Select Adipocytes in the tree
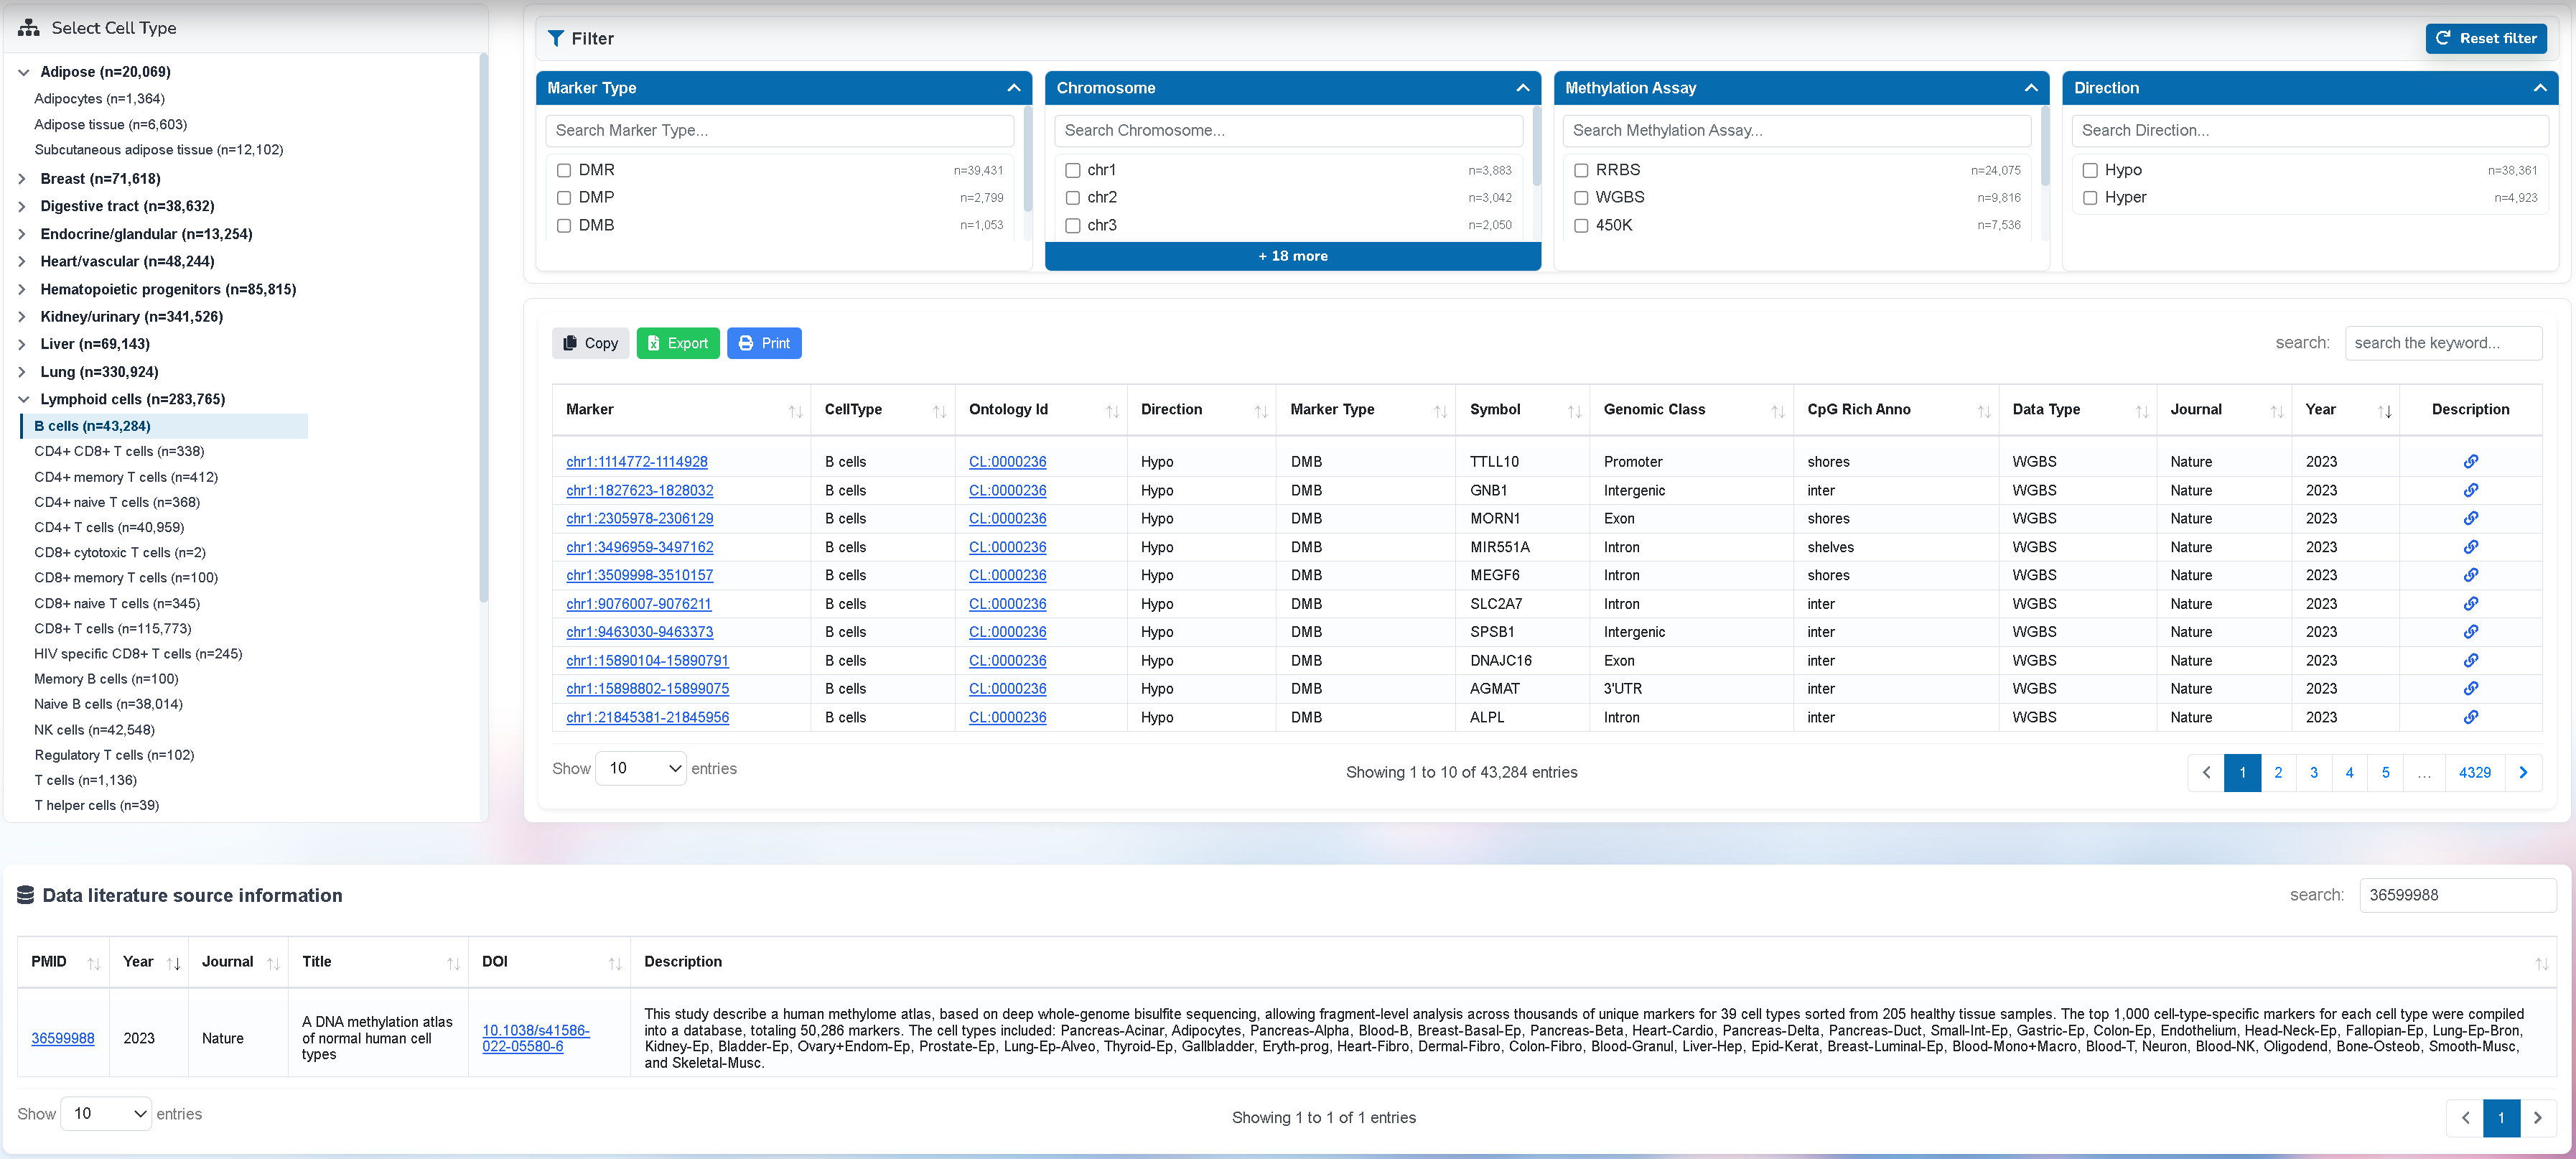This screenshot has height=1159, width=2576. pos(99,99)
